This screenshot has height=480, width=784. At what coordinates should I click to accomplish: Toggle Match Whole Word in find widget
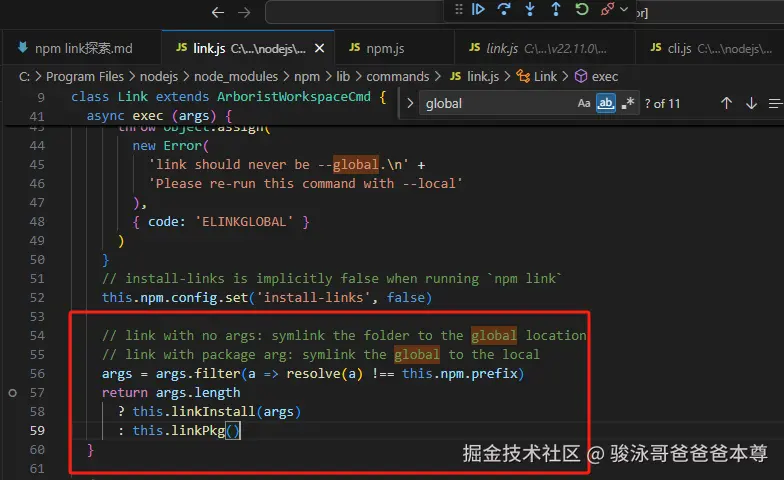pos(606,104)
